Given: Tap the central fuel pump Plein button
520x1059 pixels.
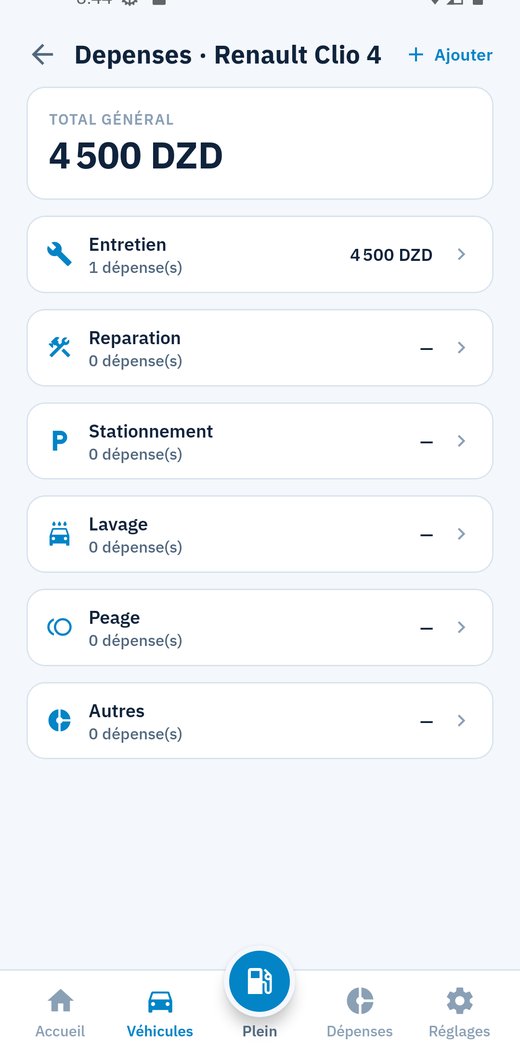Looking at the screenshot, I should point(259,981).
